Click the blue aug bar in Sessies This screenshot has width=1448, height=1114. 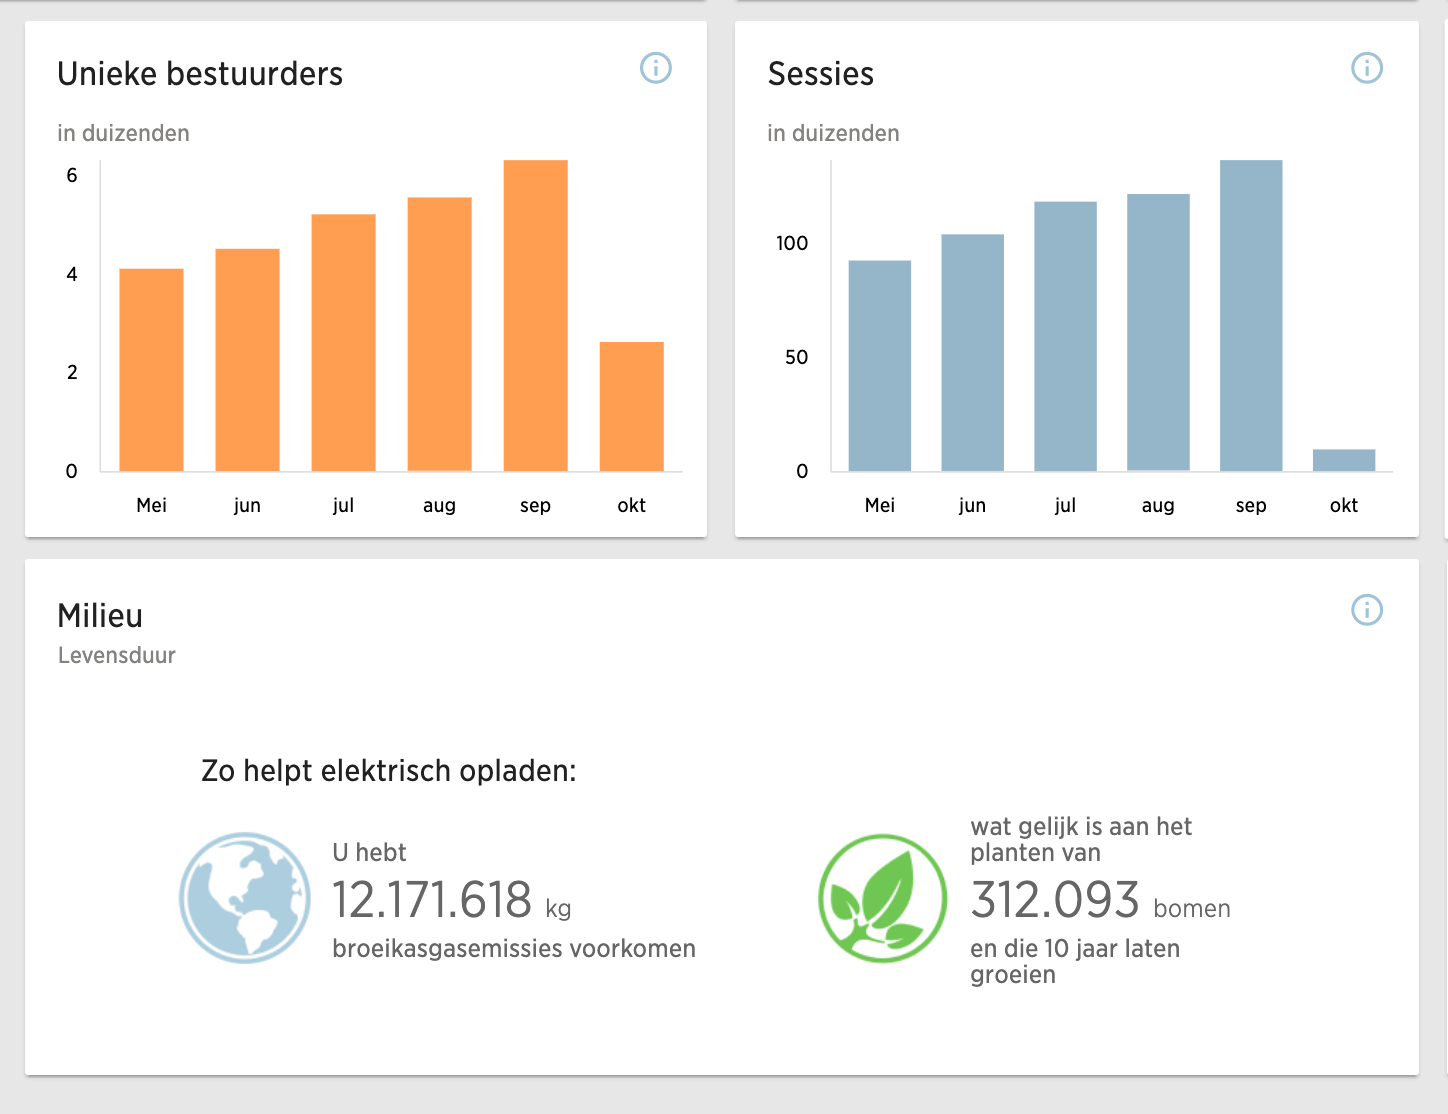click(x=1158, y=333)
